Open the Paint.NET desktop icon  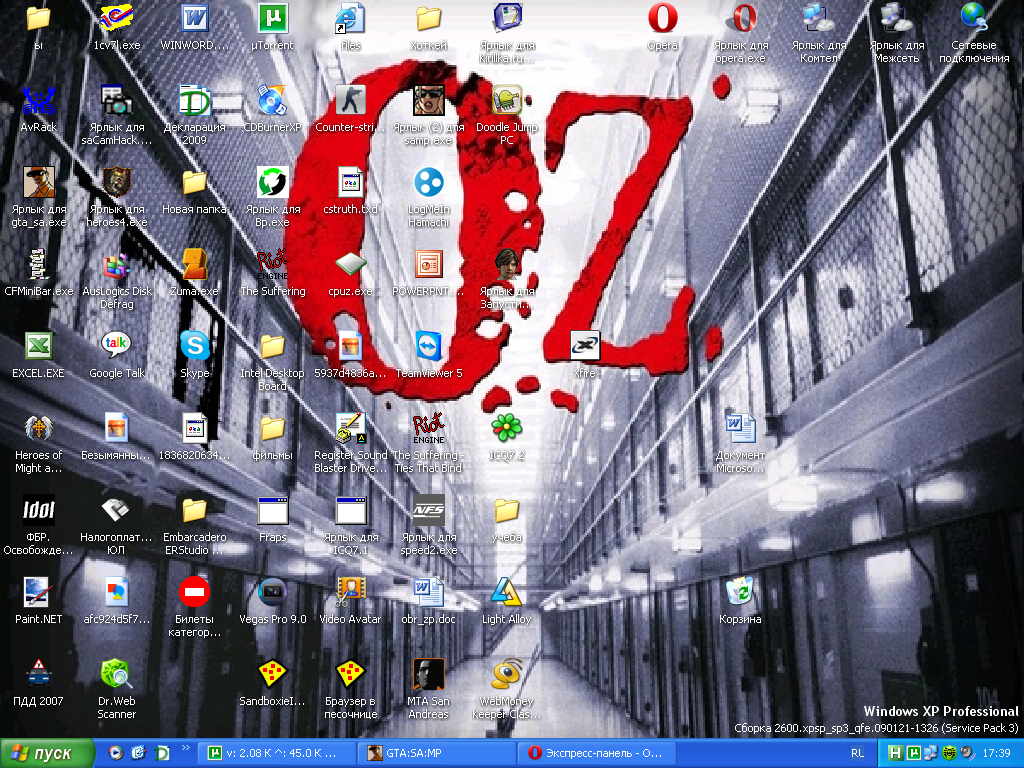(39, 600)
